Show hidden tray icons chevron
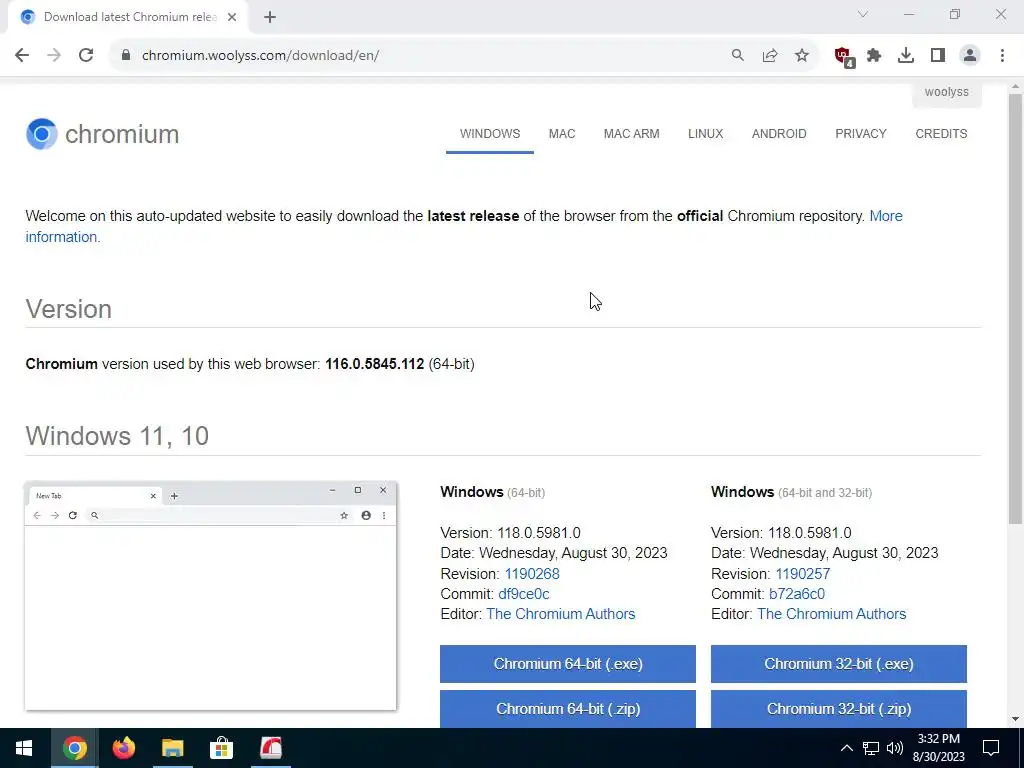The width and height of the screenshot is (1024, 768). pos(846,748)
